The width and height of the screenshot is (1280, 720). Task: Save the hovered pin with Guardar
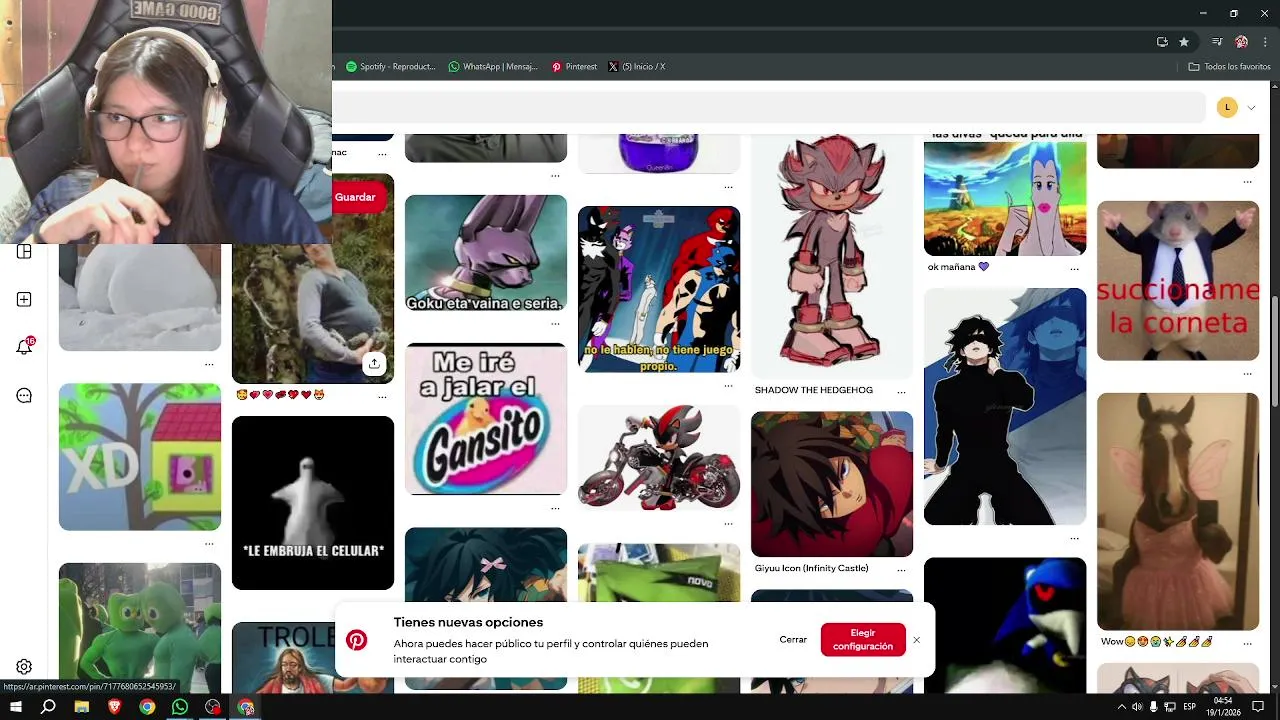click(x=358, y=197)
